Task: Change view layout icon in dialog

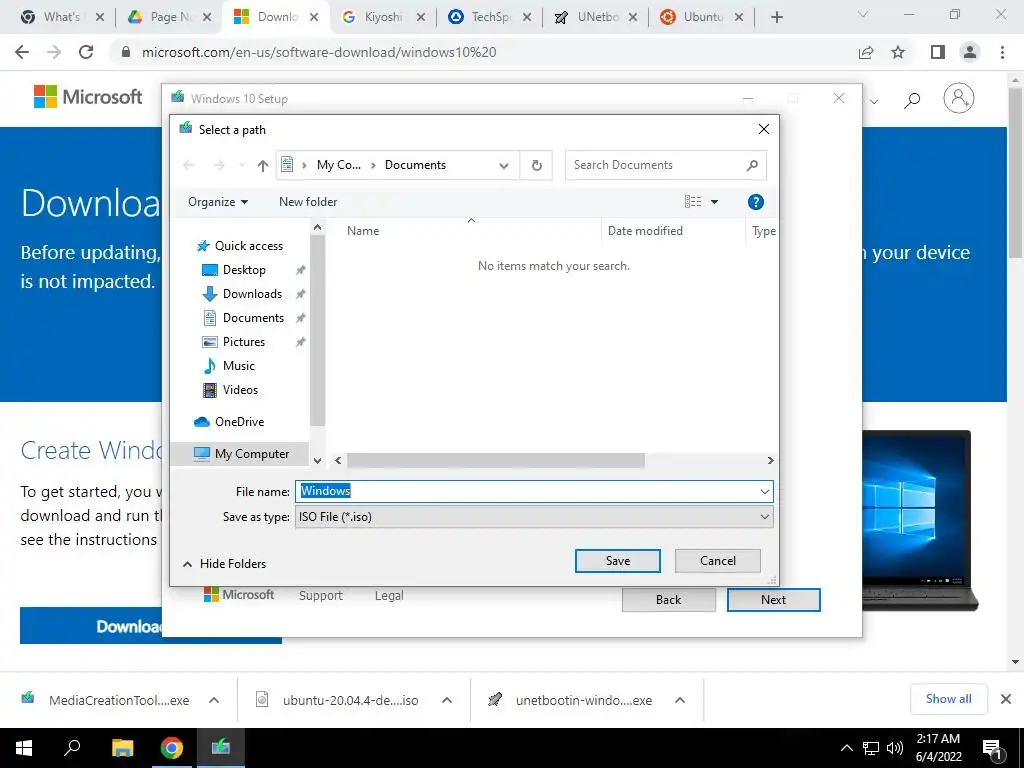Action: point(693,202)
